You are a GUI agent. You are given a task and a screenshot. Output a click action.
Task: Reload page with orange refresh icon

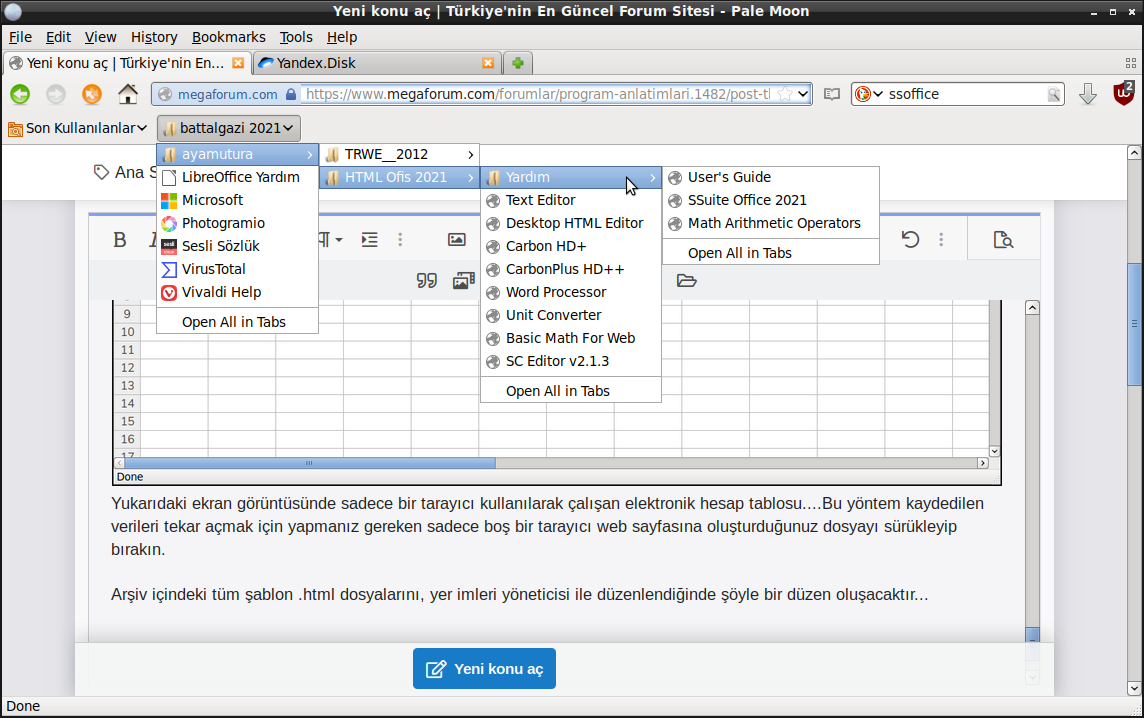91,94
